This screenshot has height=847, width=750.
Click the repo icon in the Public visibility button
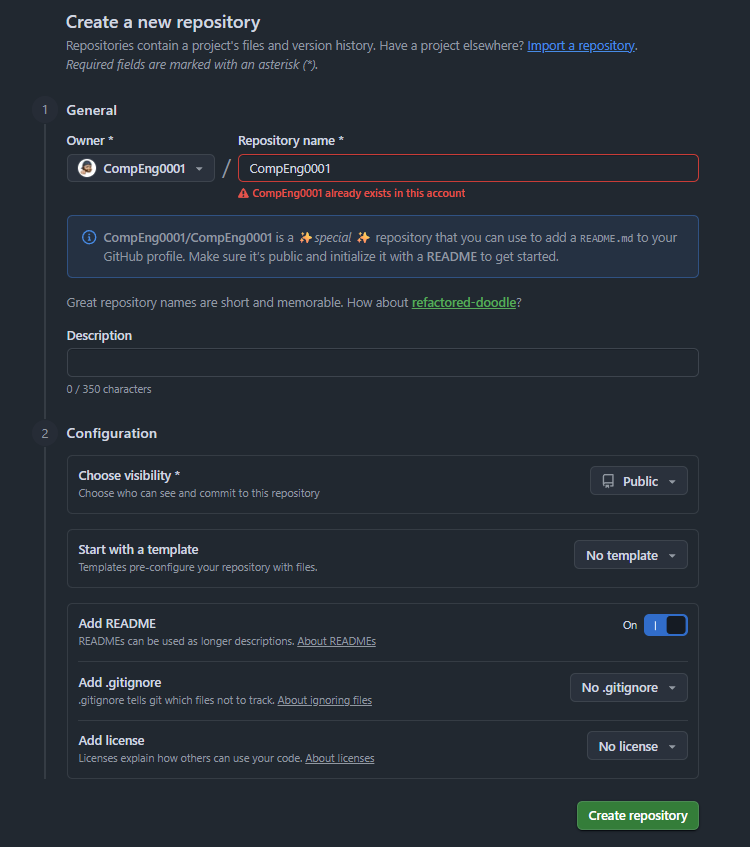tap(608, 481)
